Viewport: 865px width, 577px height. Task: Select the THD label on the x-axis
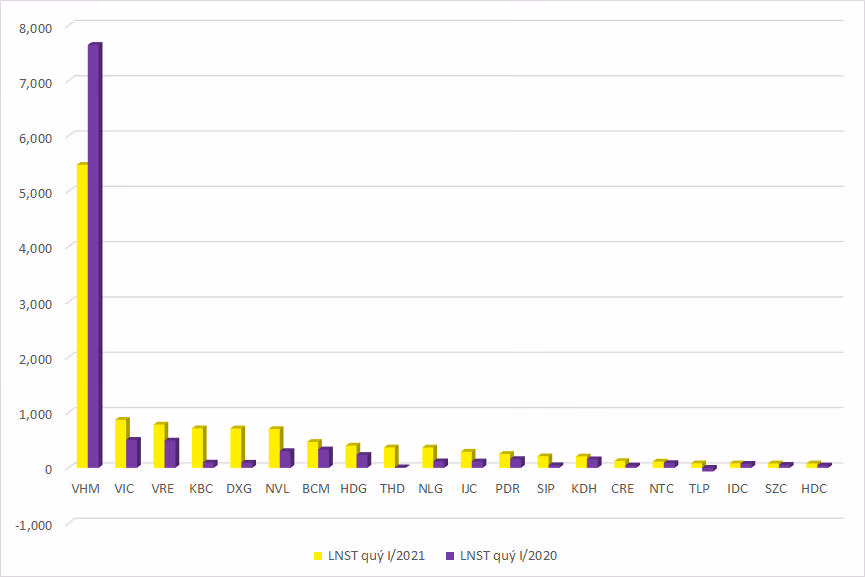(393, 489)
